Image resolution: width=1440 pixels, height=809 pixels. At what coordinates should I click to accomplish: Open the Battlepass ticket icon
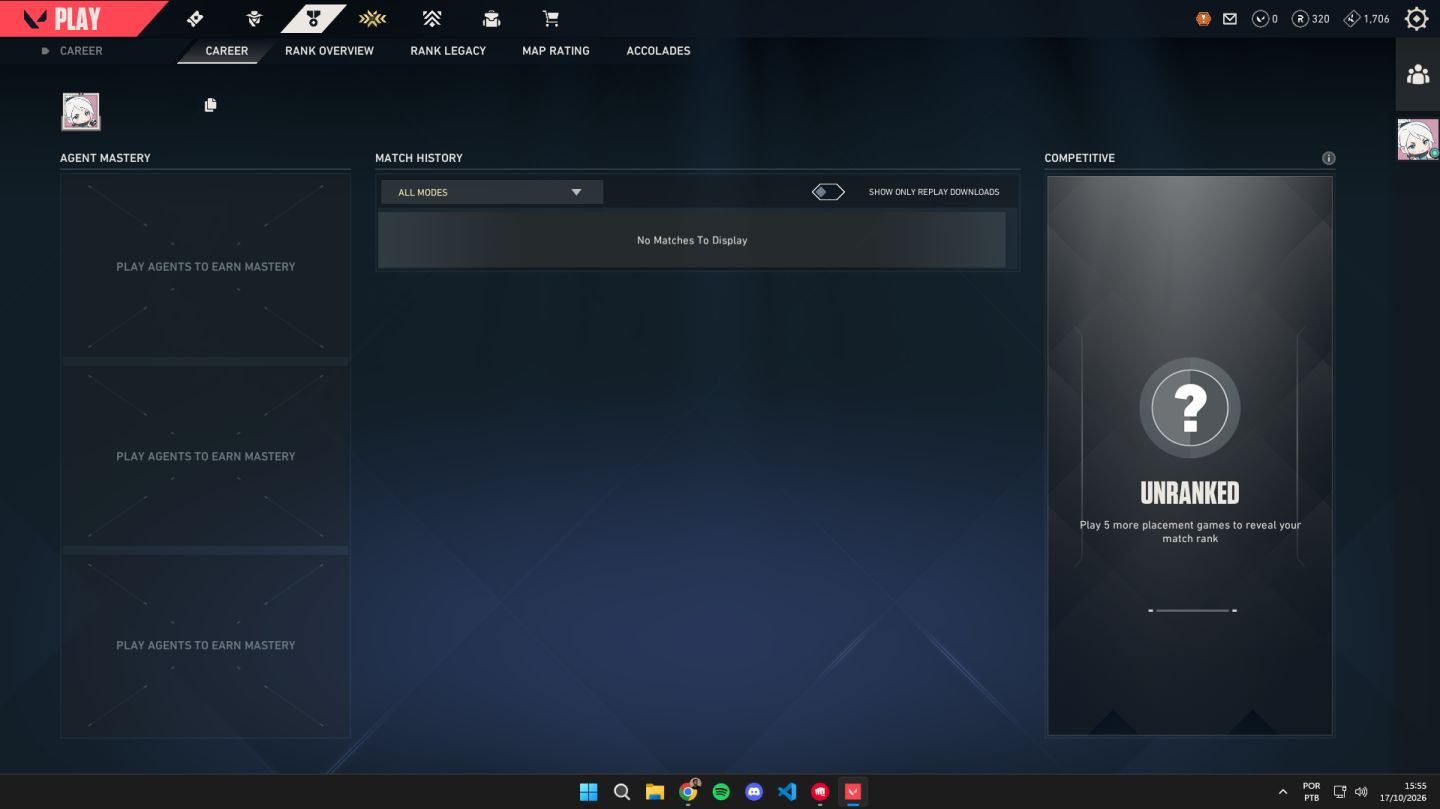coord(195,18)
